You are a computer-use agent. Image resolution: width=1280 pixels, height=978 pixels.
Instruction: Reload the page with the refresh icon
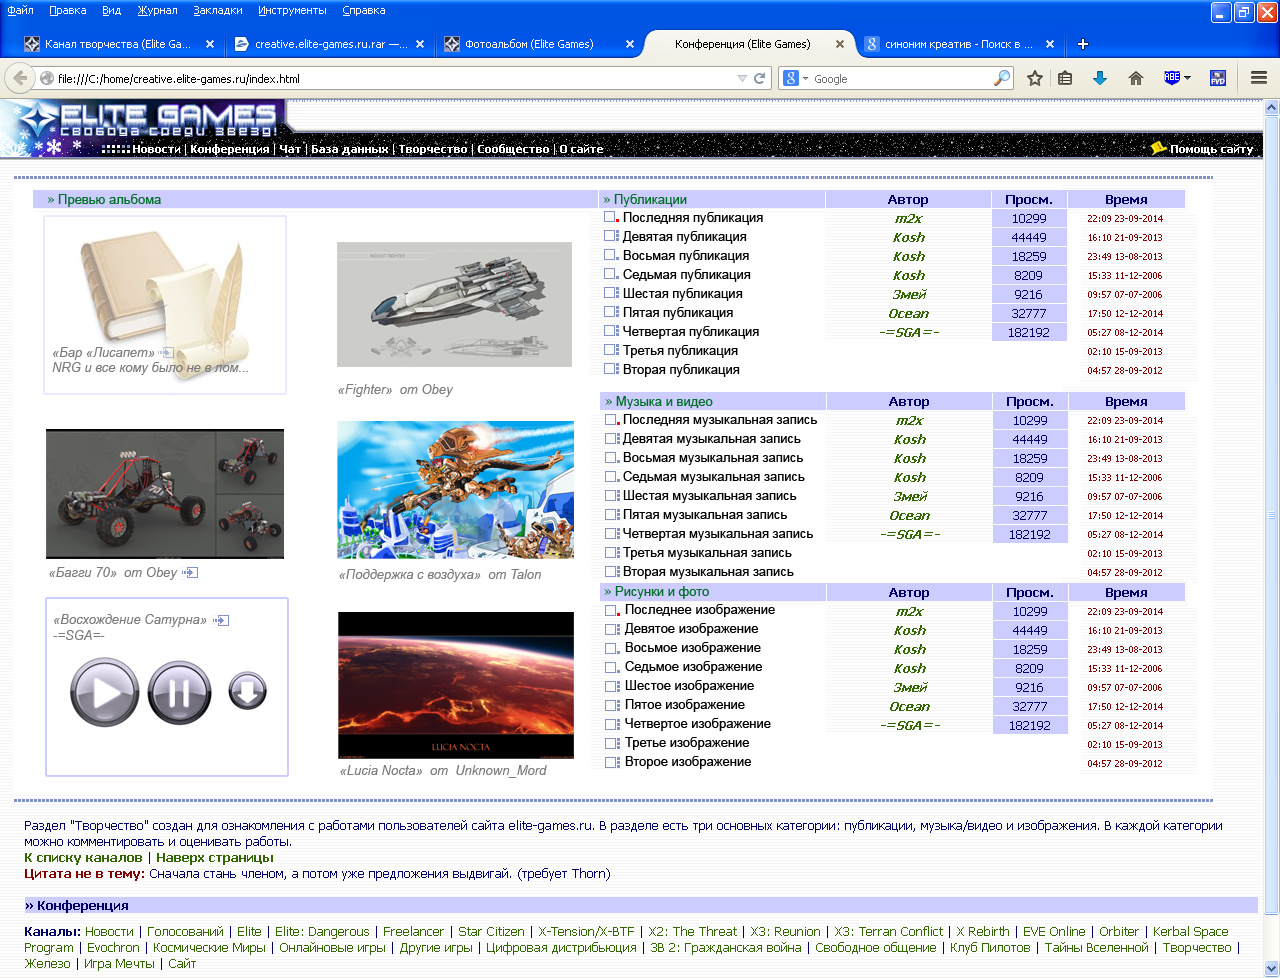point(760,78)
